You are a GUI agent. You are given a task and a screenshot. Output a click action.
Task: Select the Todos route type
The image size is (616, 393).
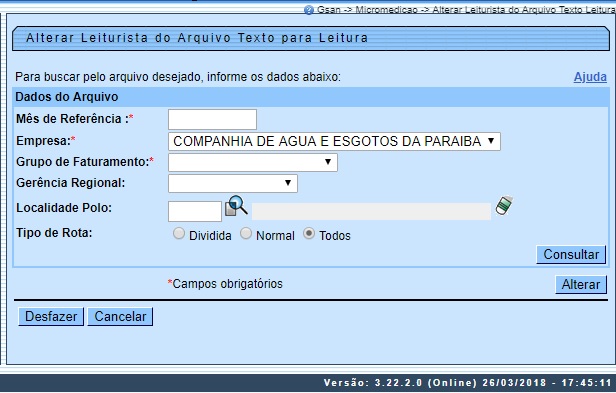click(x=309, y=233)
